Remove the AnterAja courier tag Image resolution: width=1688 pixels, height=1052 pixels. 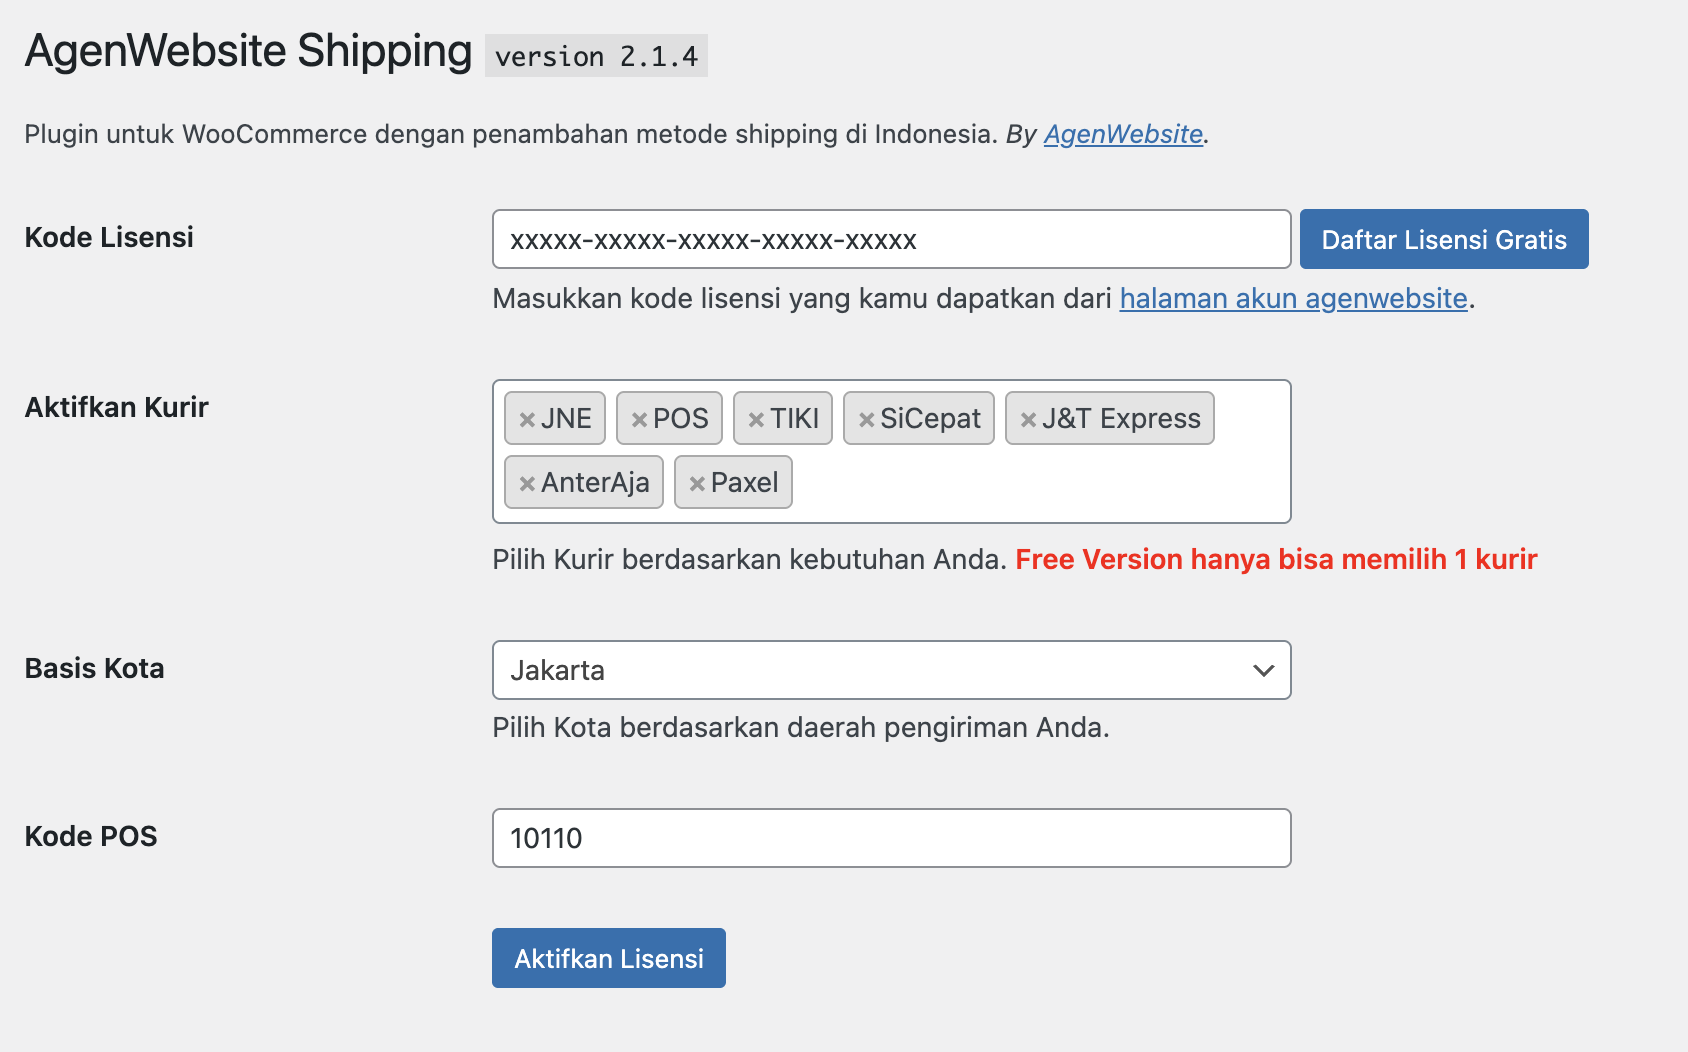tap(527, 484)
